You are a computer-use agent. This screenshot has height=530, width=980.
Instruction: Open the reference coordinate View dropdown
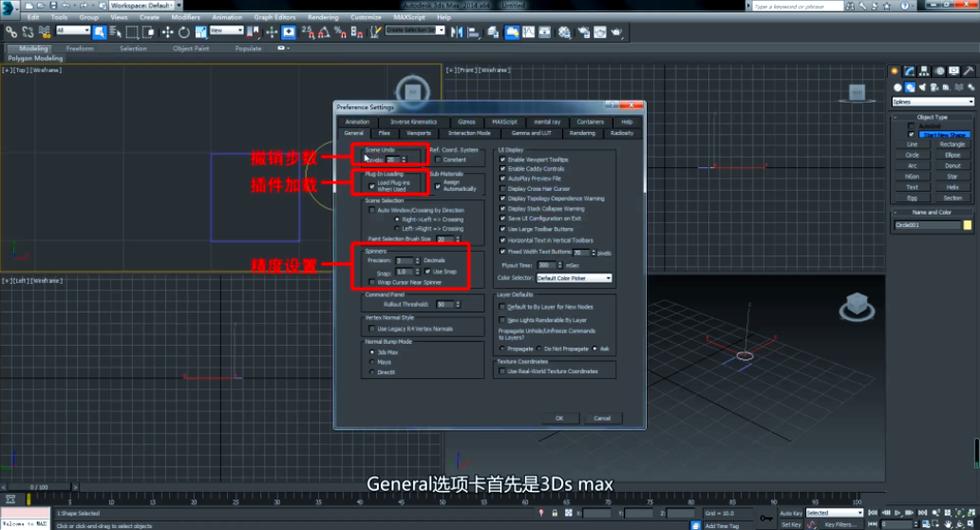[x=226, y=30]
